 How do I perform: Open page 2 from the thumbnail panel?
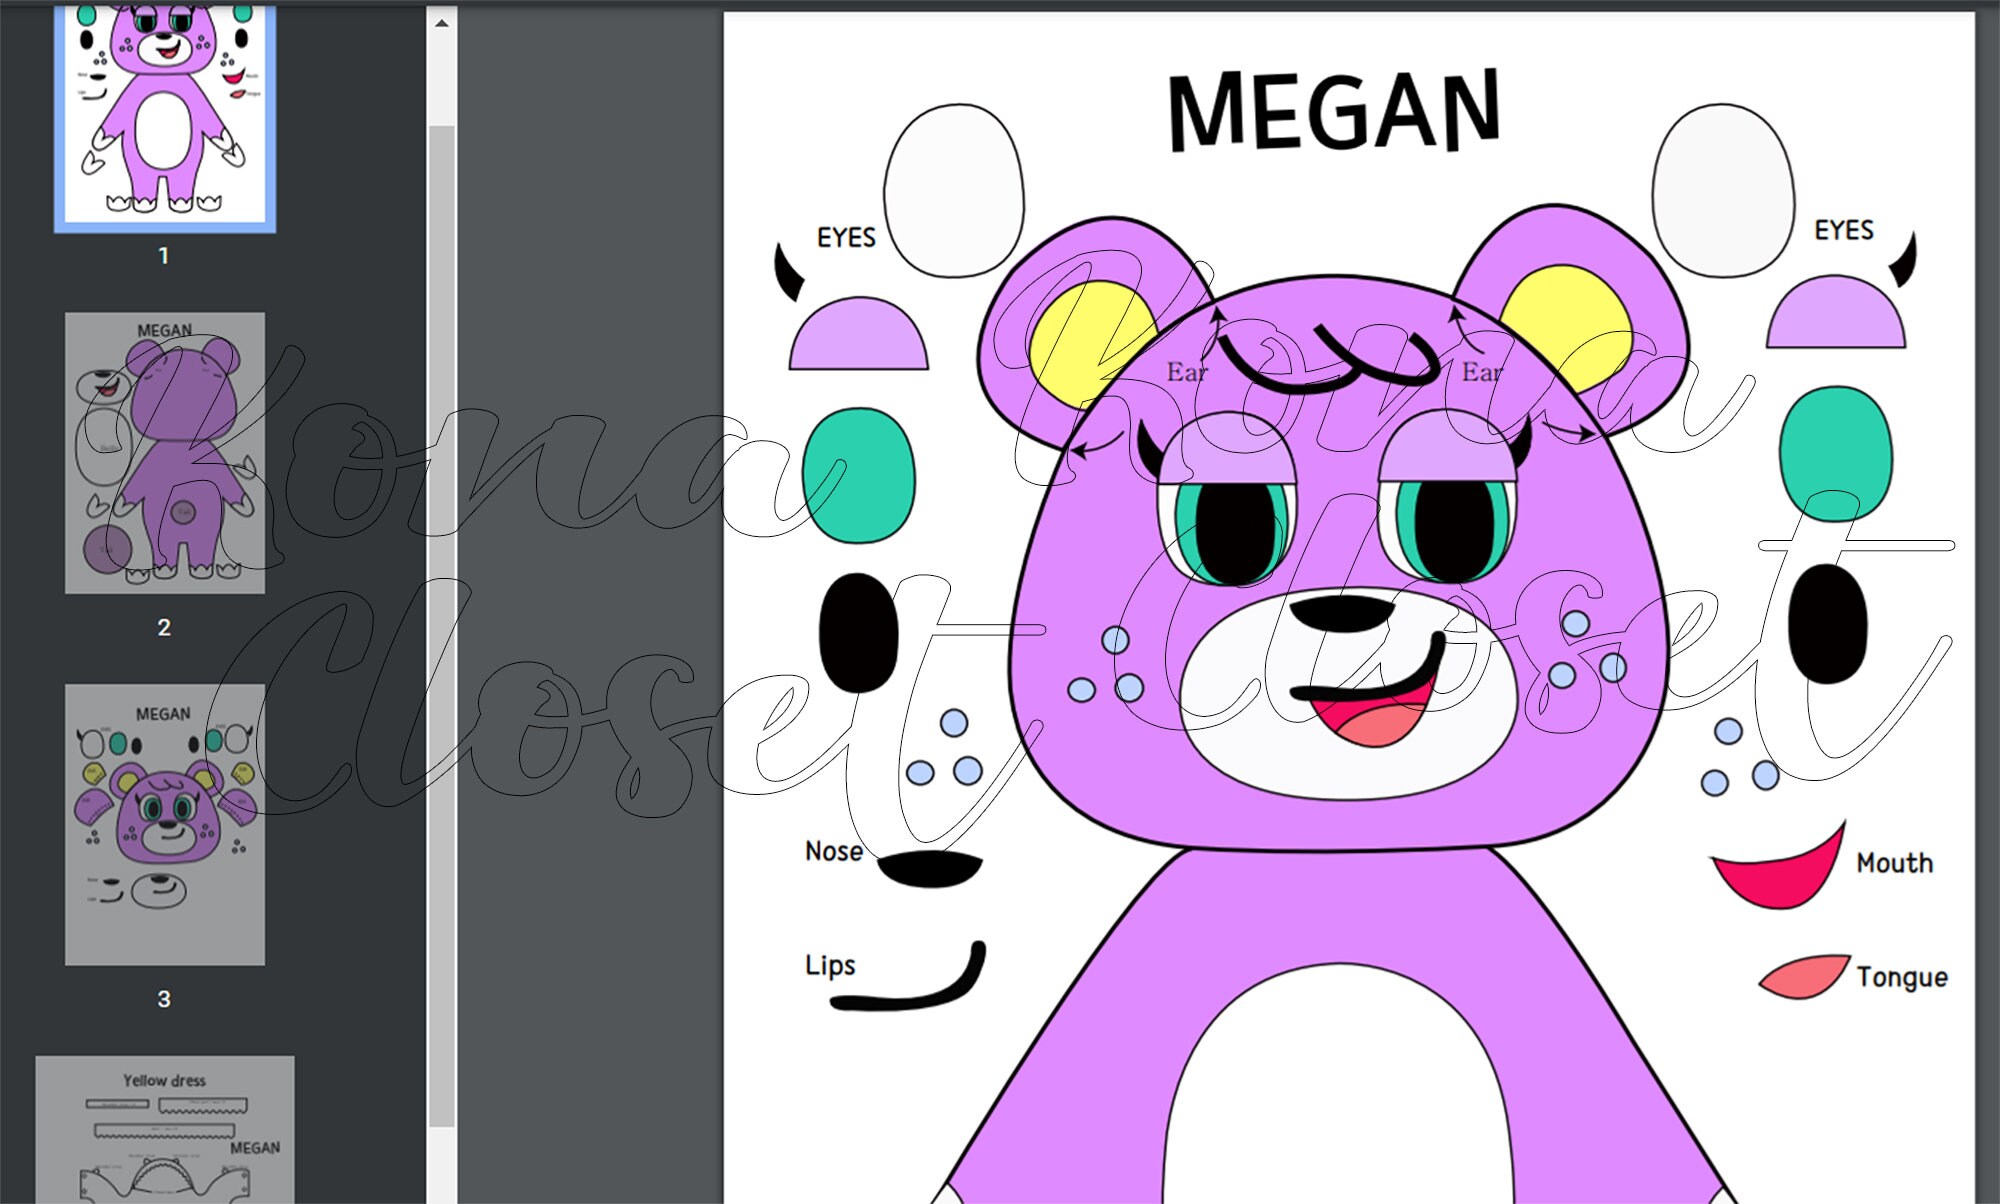(x=163, y=450)
